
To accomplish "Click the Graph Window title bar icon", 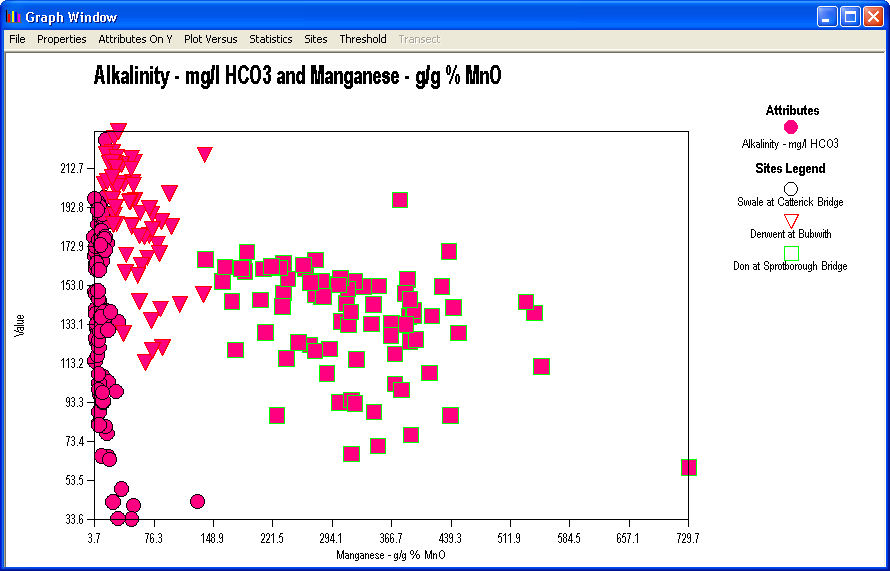I will click(14, 16).
